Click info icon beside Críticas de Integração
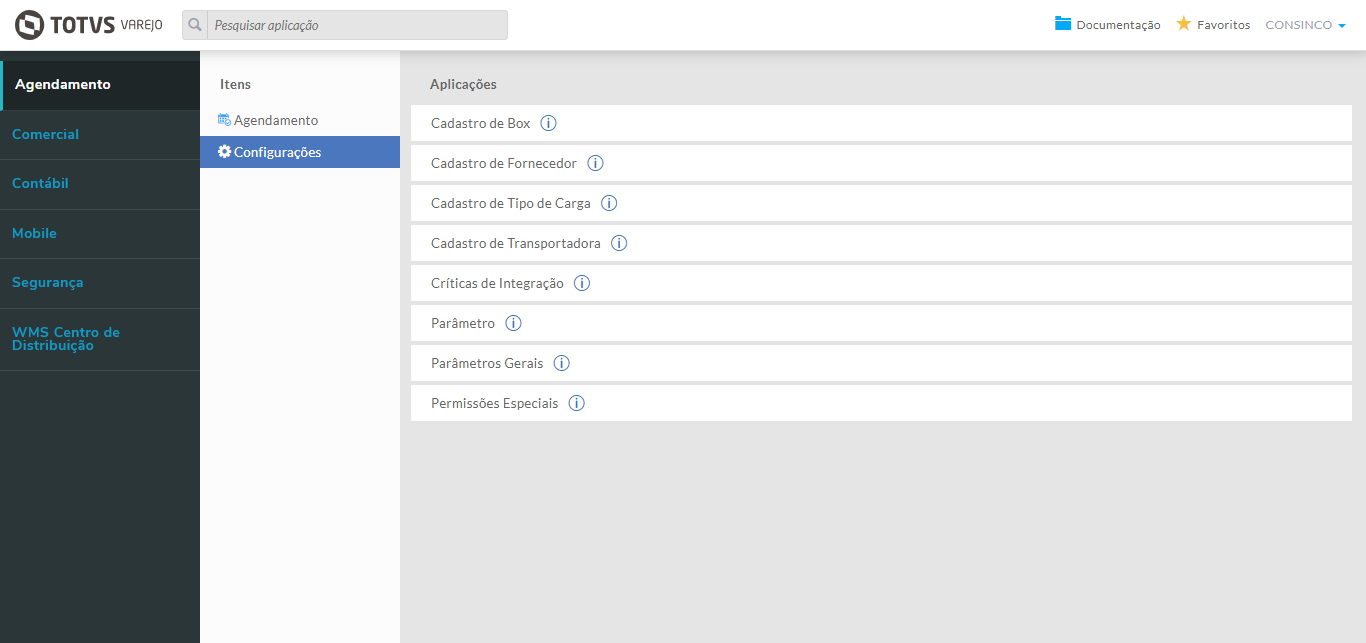 pos(582,283)
